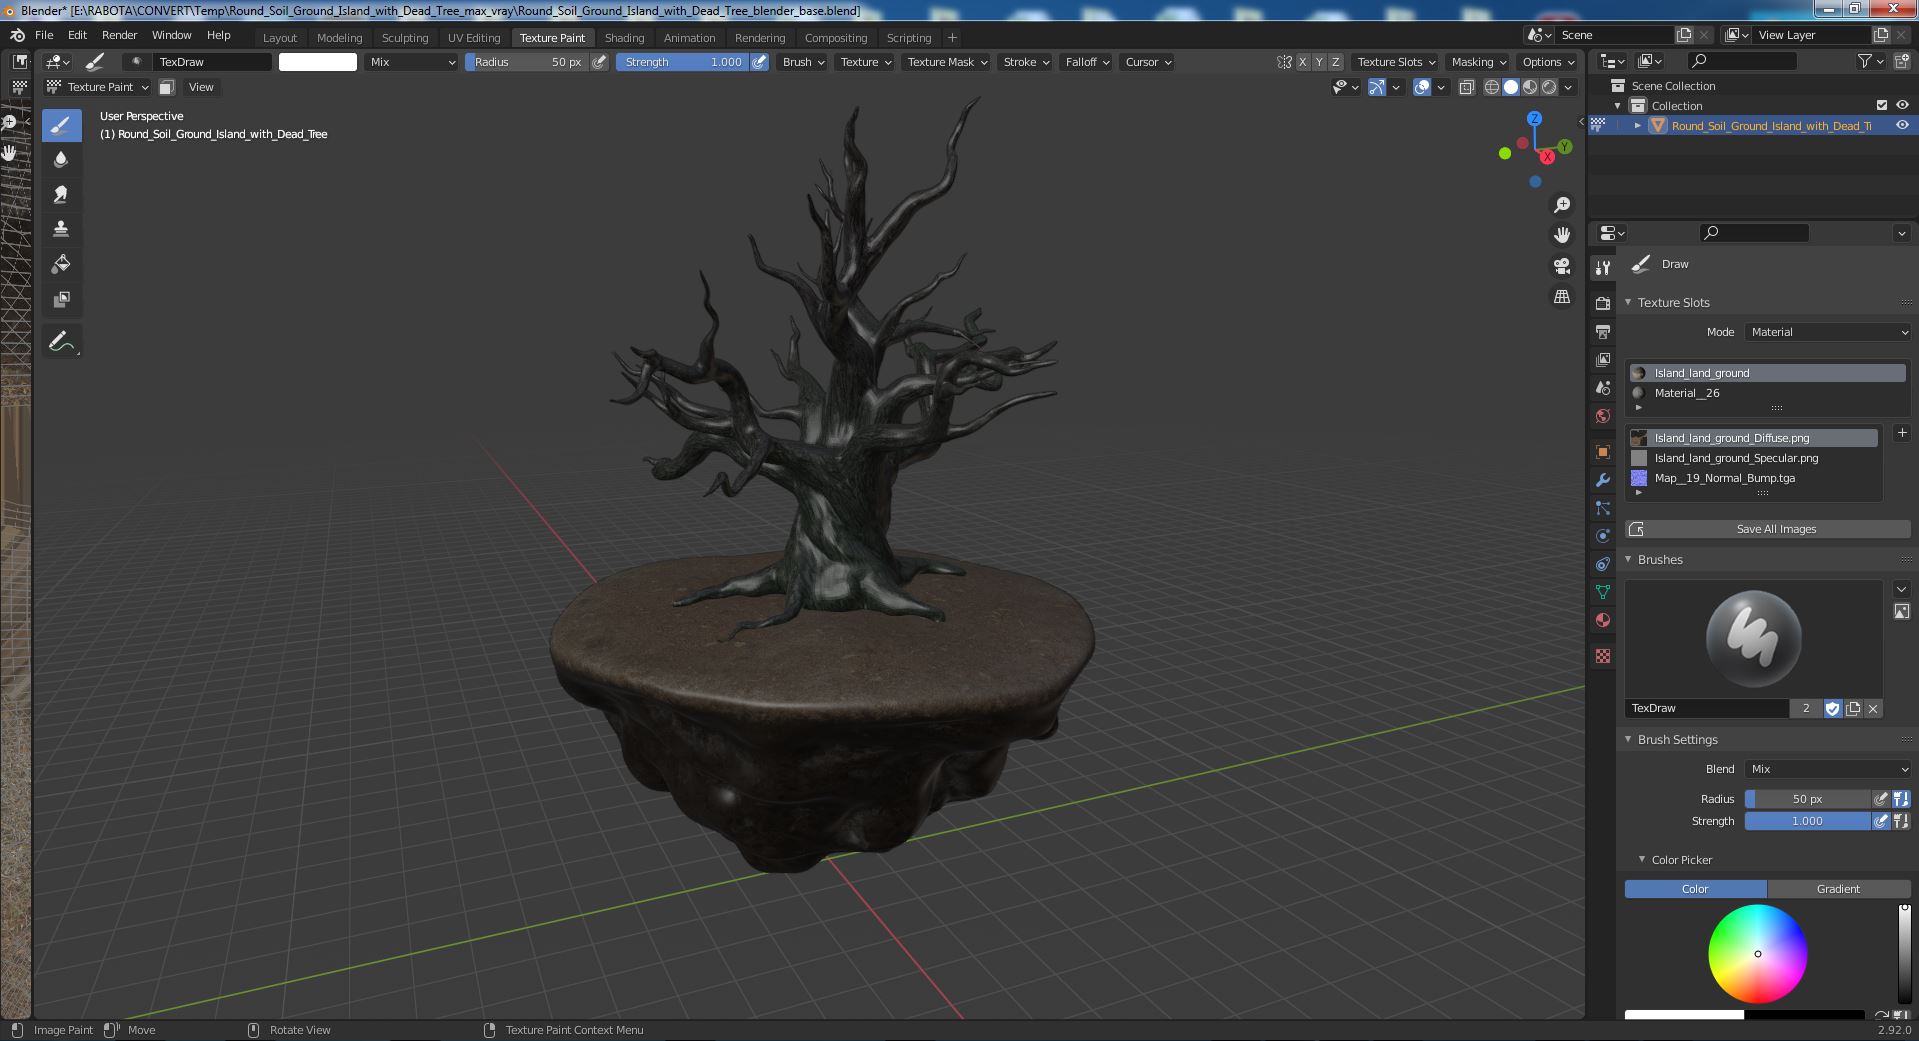Open the Modifiers properties tab
Viewport: 1919px width, 1041px height.
point(1603,480)
